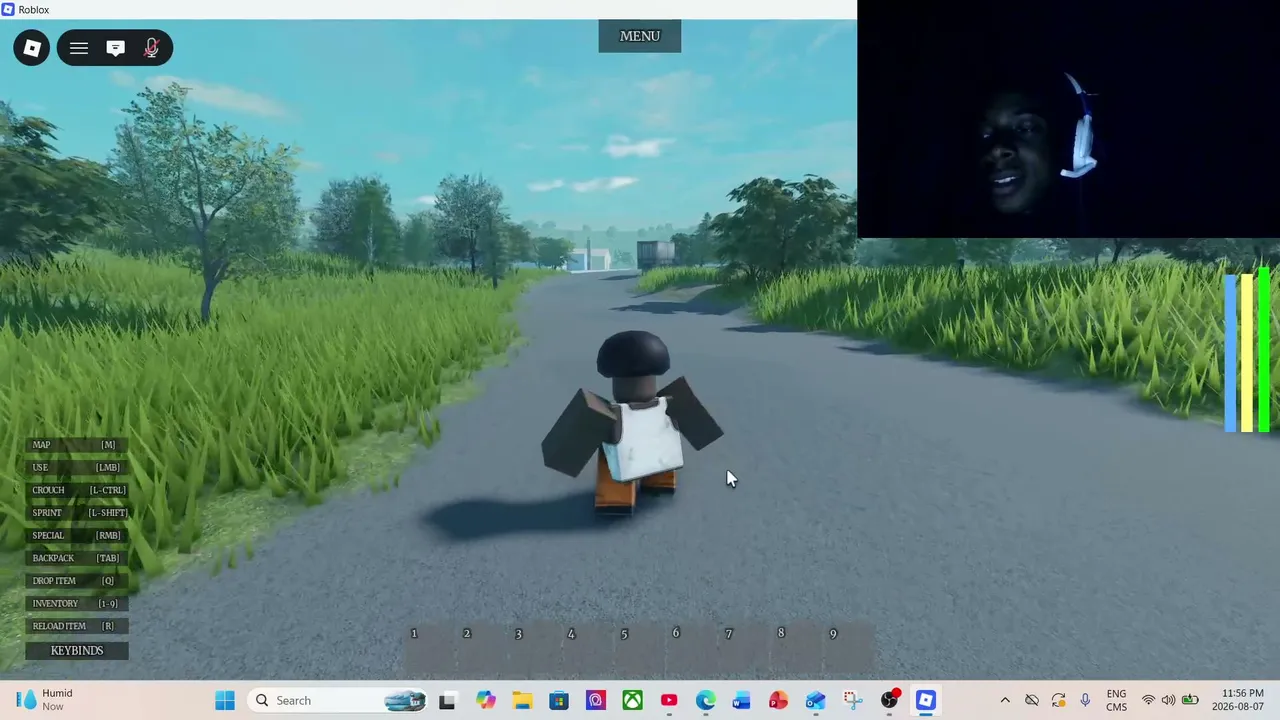This screenshot has width=1280, height=720.
Task: Select hotbar slot 5
Action: tap(640, 648)
